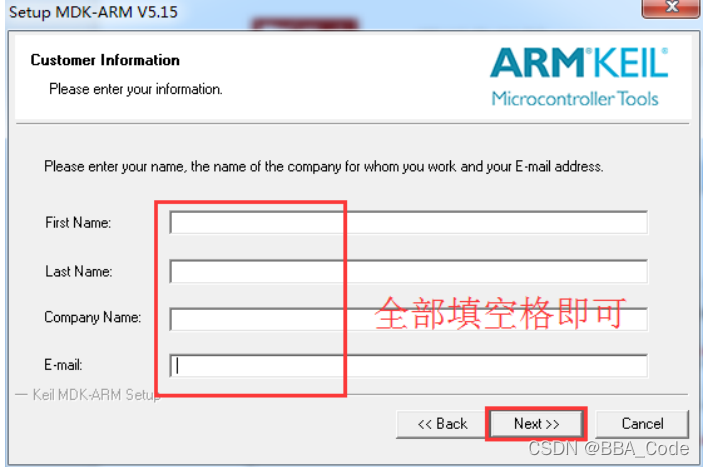This screenshot has height=467, width=704.
Task: Select the Last Name label
Action: 79,271
